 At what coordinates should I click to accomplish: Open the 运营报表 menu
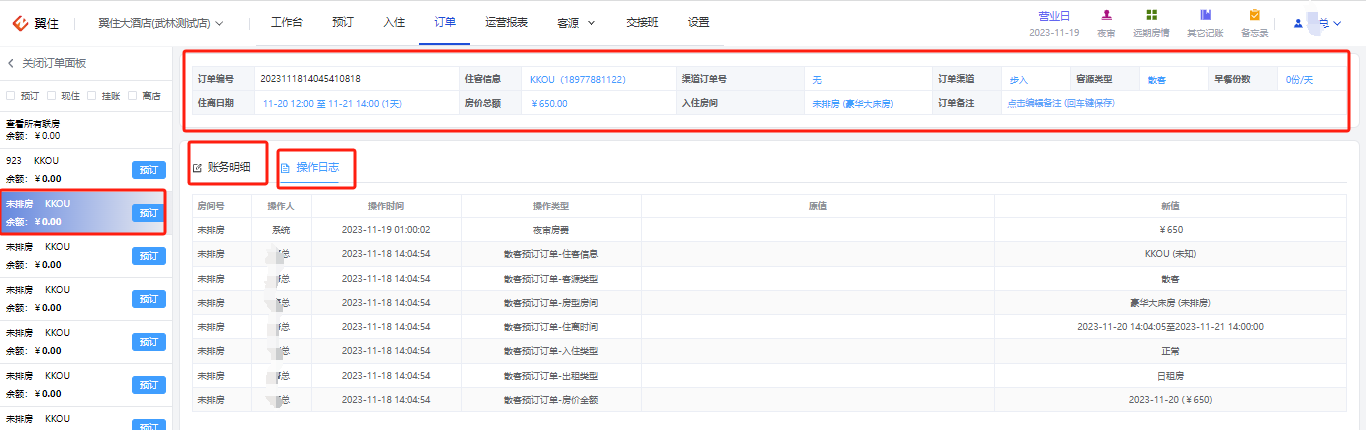[506, 22]
